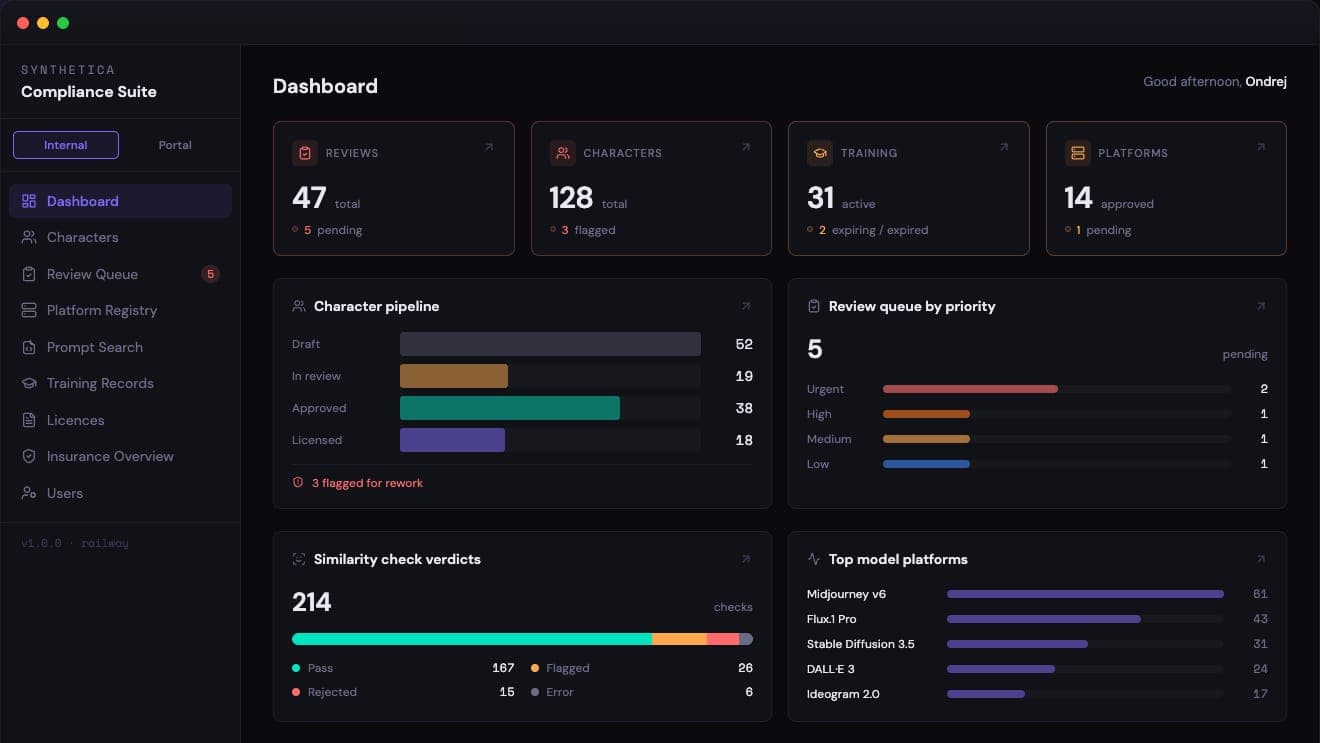
Task: Open the Training card arrow icon
Action: click(x=1004, y=147)
